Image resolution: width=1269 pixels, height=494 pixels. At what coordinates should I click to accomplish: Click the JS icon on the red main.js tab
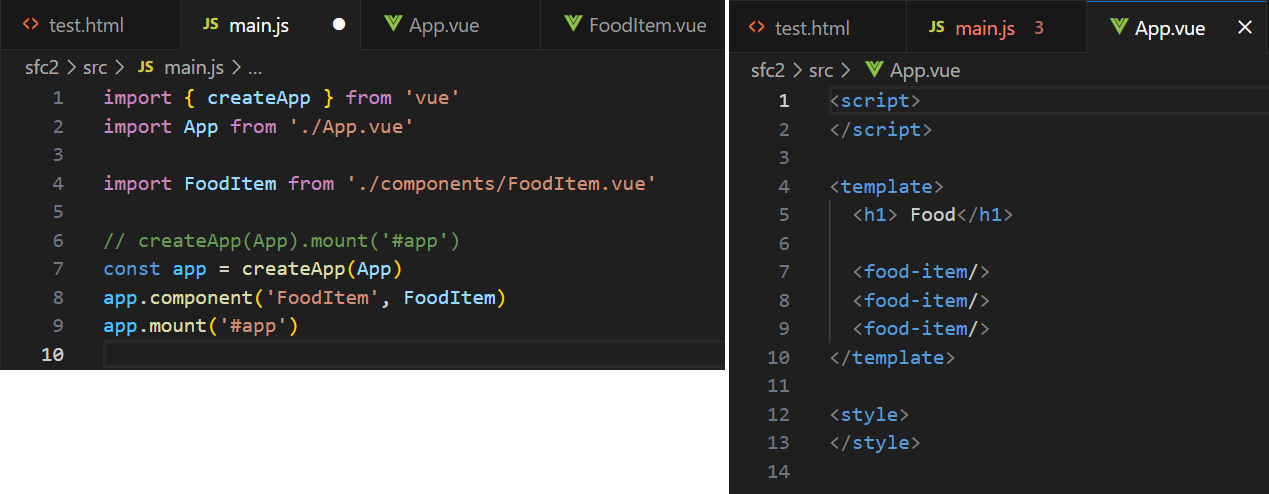[936, 28]
